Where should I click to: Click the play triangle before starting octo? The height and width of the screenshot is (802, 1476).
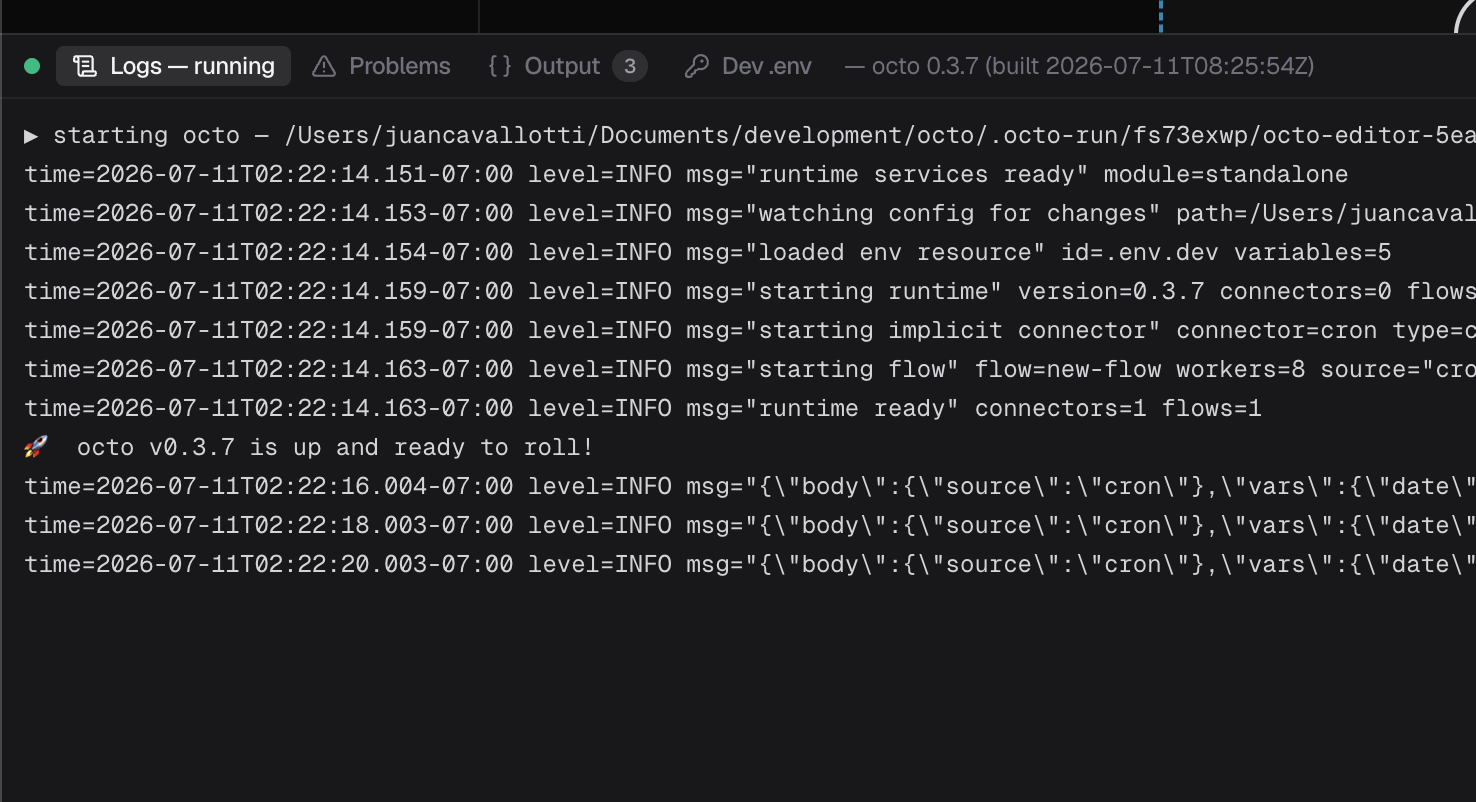point(31,135)
